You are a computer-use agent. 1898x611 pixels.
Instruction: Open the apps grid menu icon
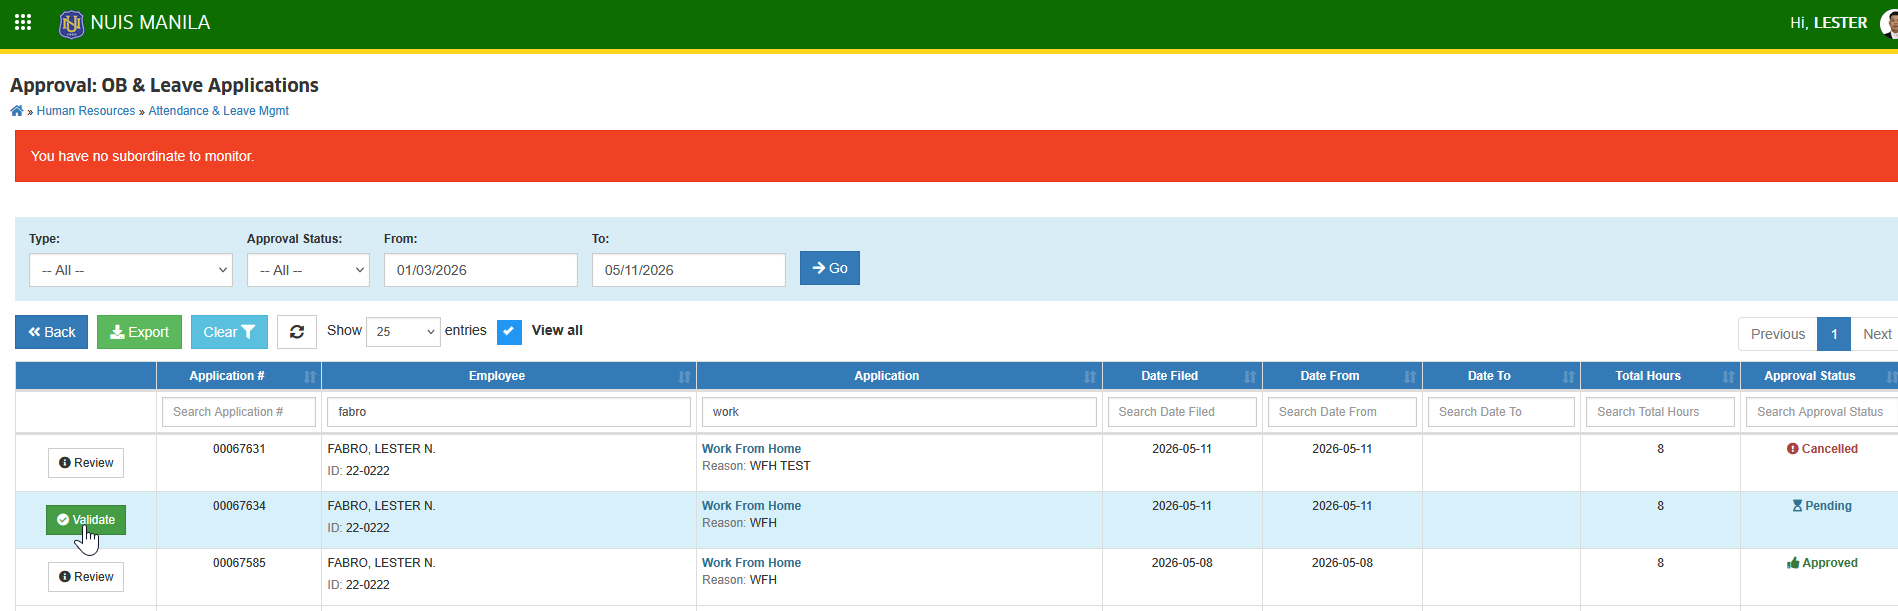coord(23,22)
